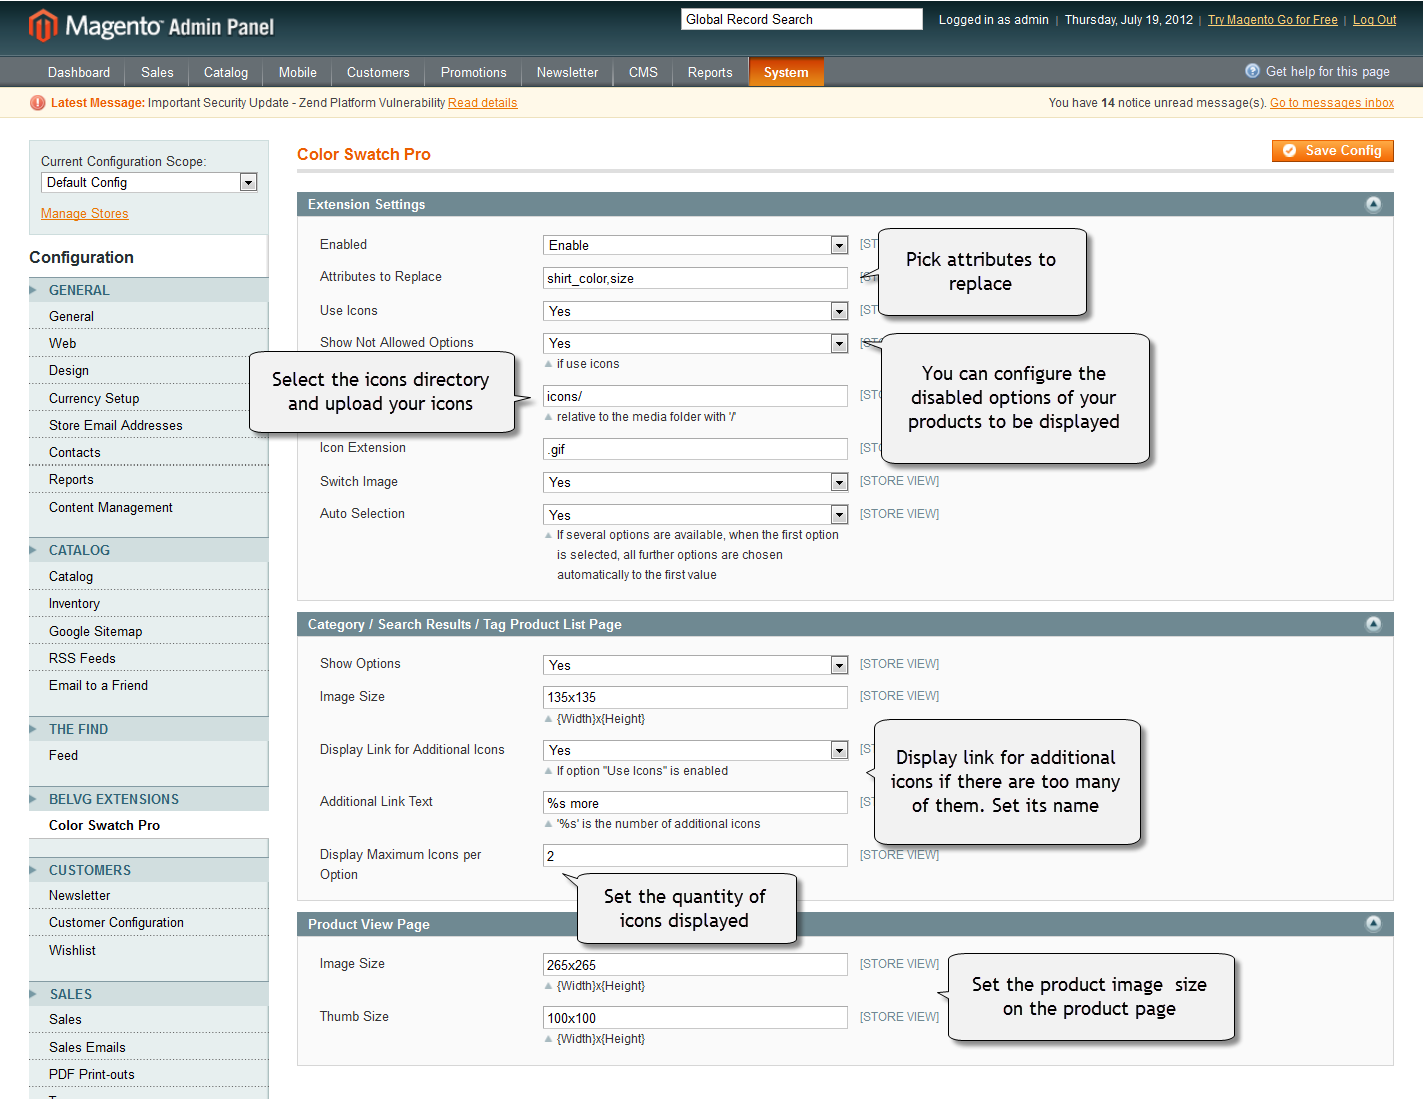Open the Sales menu
The width and height of the screenshot is (1423, 1099).
pos(157,72)
